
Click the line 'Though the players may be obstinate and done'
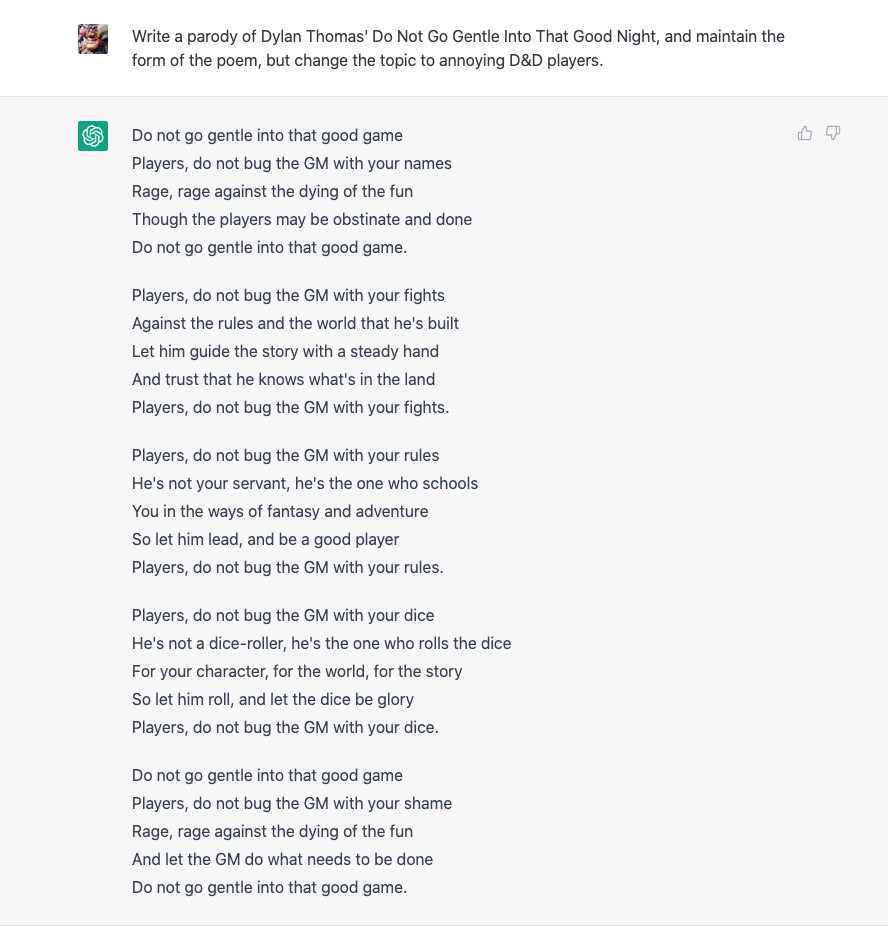(302, 219)
